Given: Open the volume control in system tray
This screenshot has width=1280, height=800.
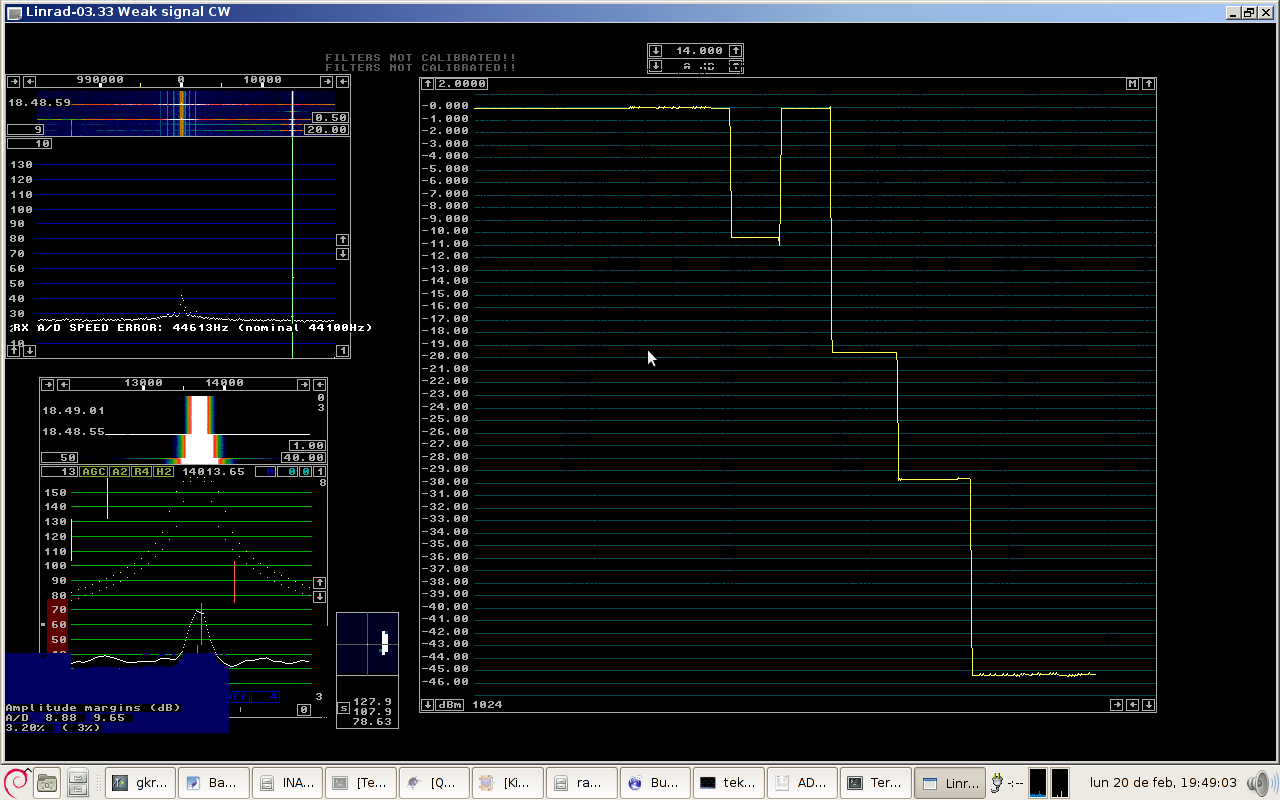Looking at the screenshot, I should pyautogui.click(x=1265, y=782).
